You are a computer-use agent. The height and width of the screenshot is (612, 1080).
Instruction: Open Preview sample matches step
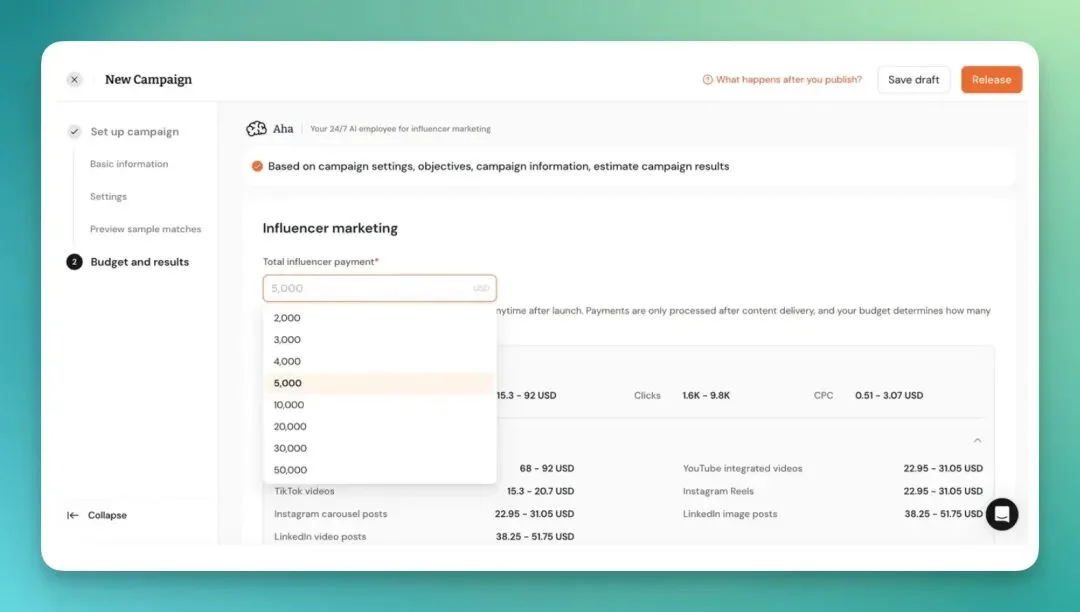click(145, 229)
